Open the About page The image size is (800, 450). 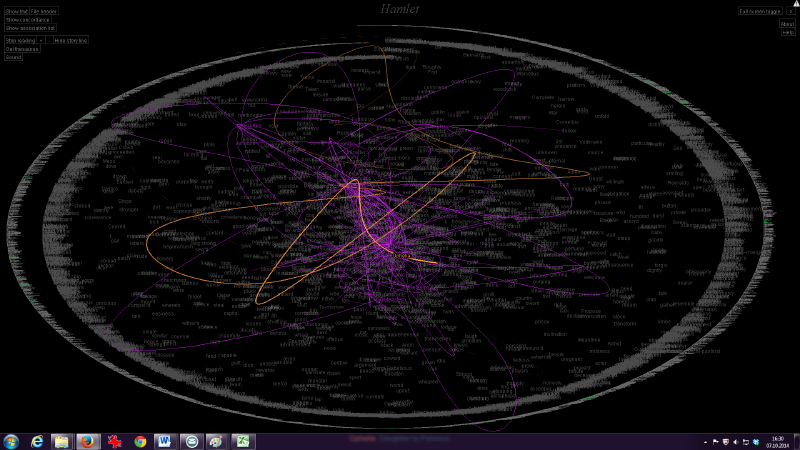coord(787,24)
